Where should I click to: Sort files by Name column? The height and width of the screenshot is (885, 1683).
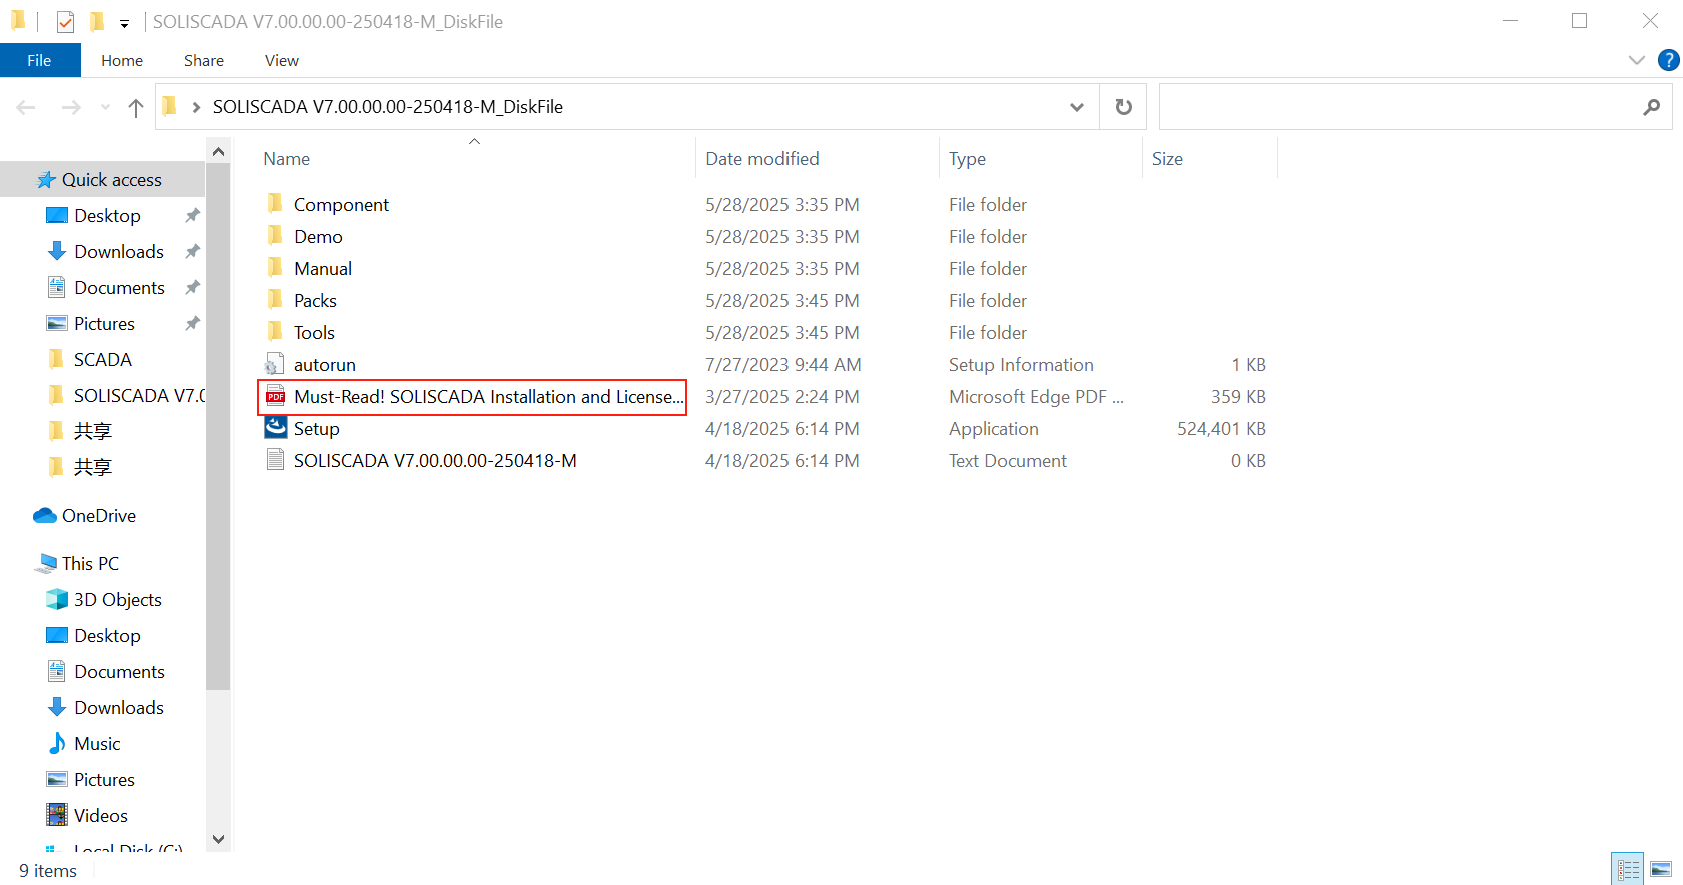[287, 159]
